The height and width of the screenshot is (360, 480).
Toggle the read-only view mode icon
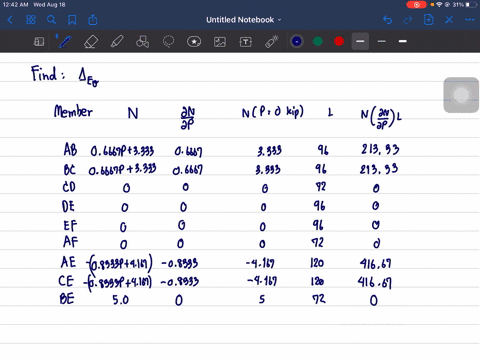pos(39,42)
